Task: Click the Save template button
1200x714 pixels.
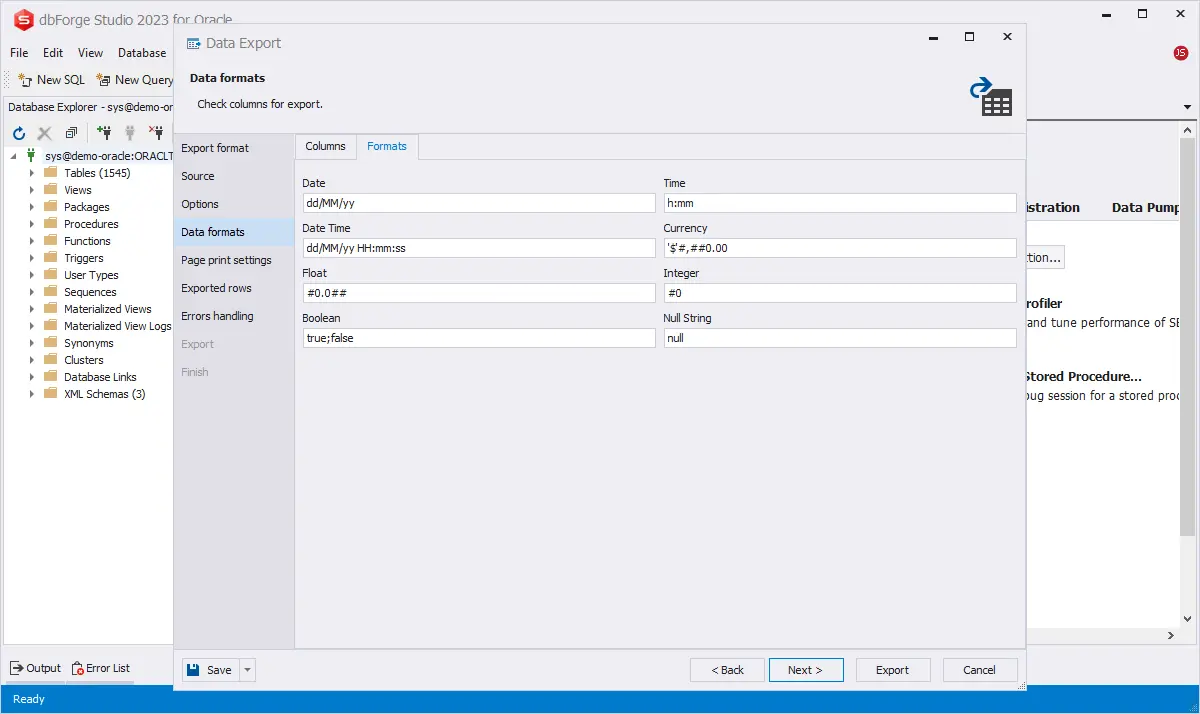Action: 210,670
